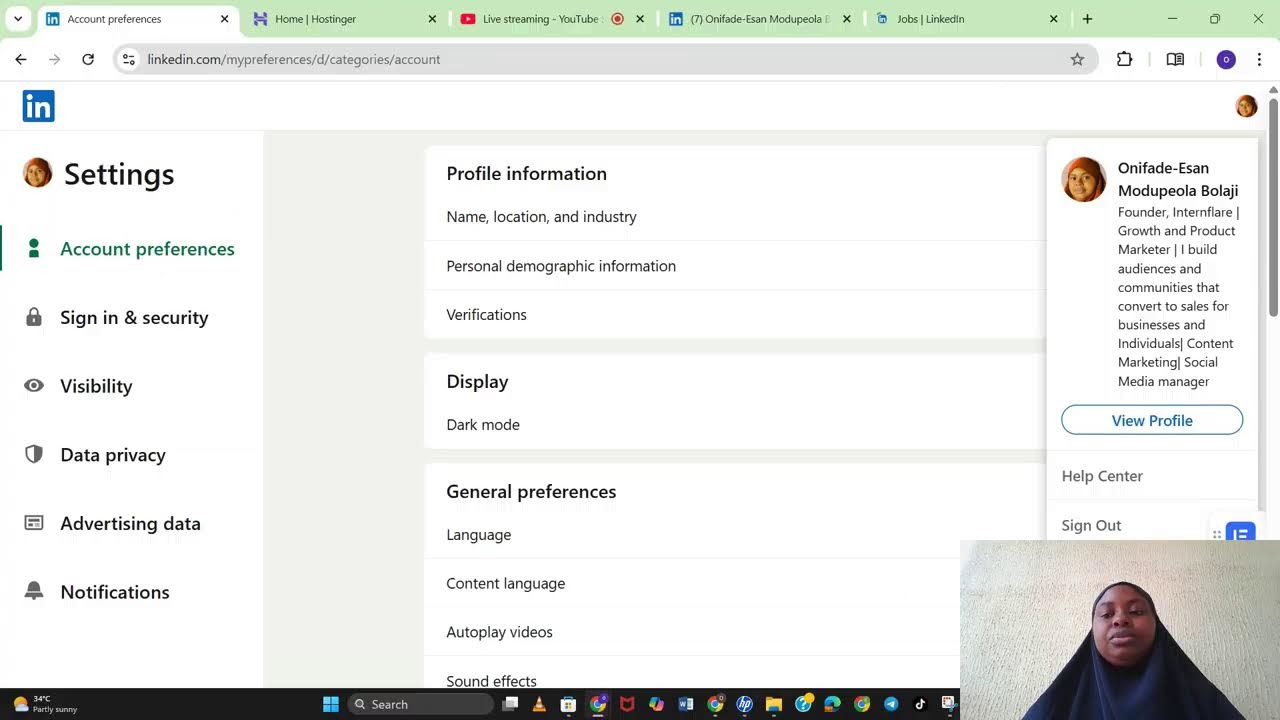Close the Home | Hostinger tab
The height and width of the screenshot is (720, 1280).
coord(432,18)
